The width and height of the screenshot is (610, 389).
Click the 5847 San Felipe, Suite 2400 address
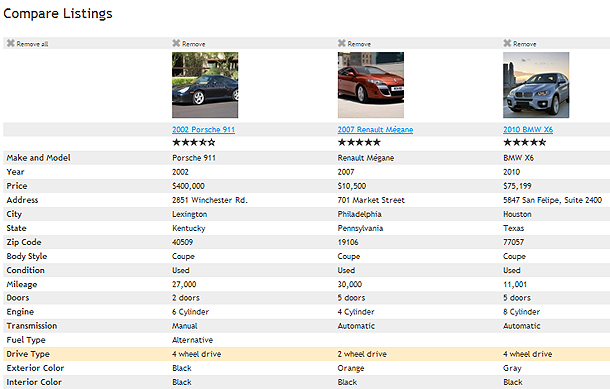coord(552,200)
